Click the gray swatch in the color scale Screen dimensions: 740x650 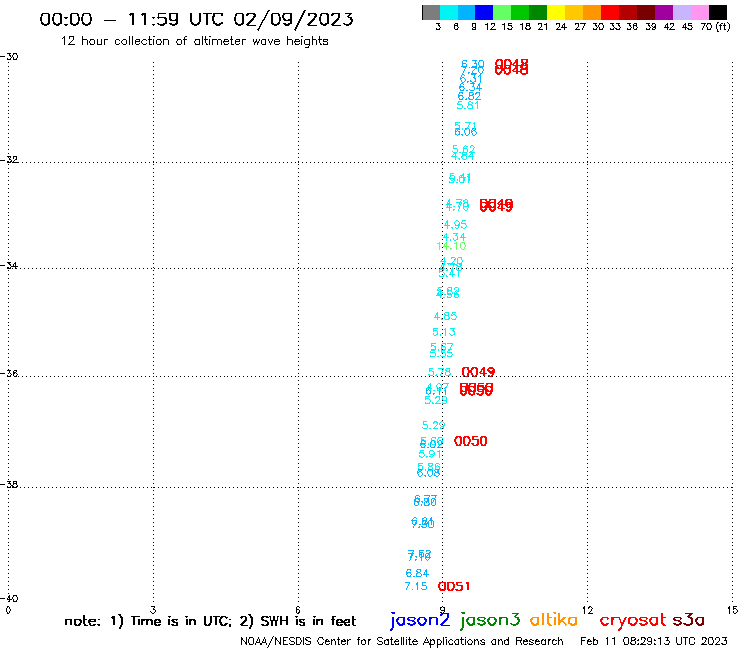coord(431,12)
